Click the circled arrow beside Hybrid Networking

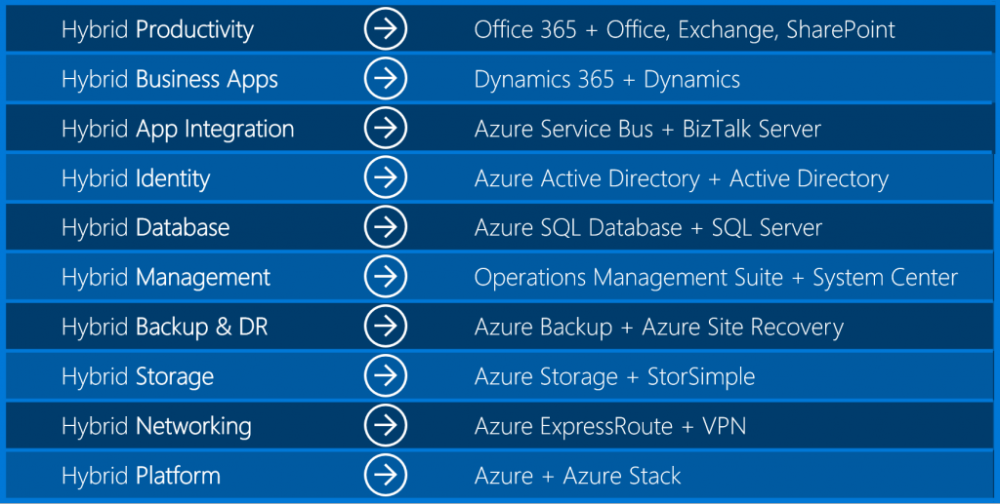385,426
